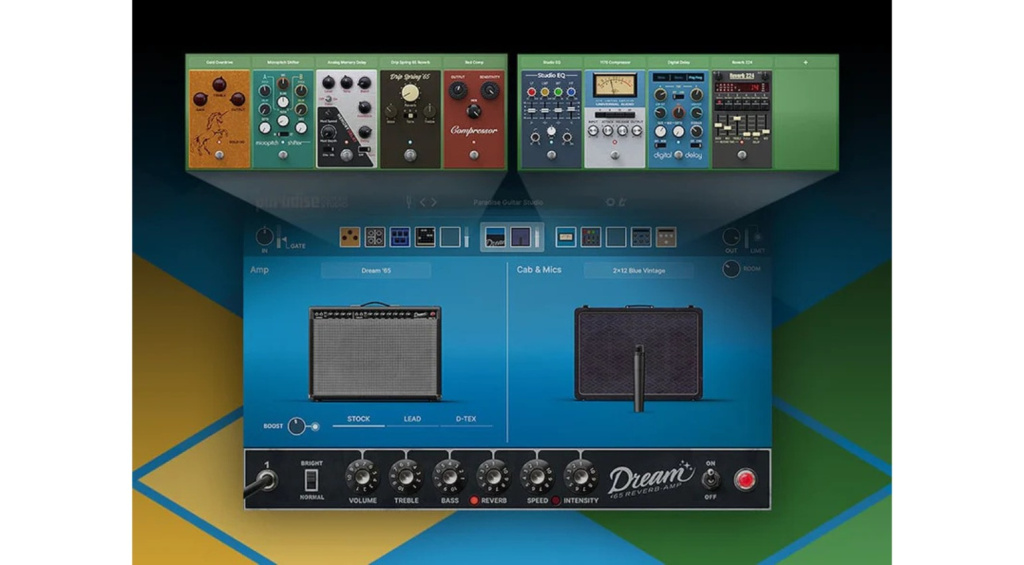Click the amp VOLUME knob
The height and width of the screenshot is (565, 1024).
tap(362, 477)
